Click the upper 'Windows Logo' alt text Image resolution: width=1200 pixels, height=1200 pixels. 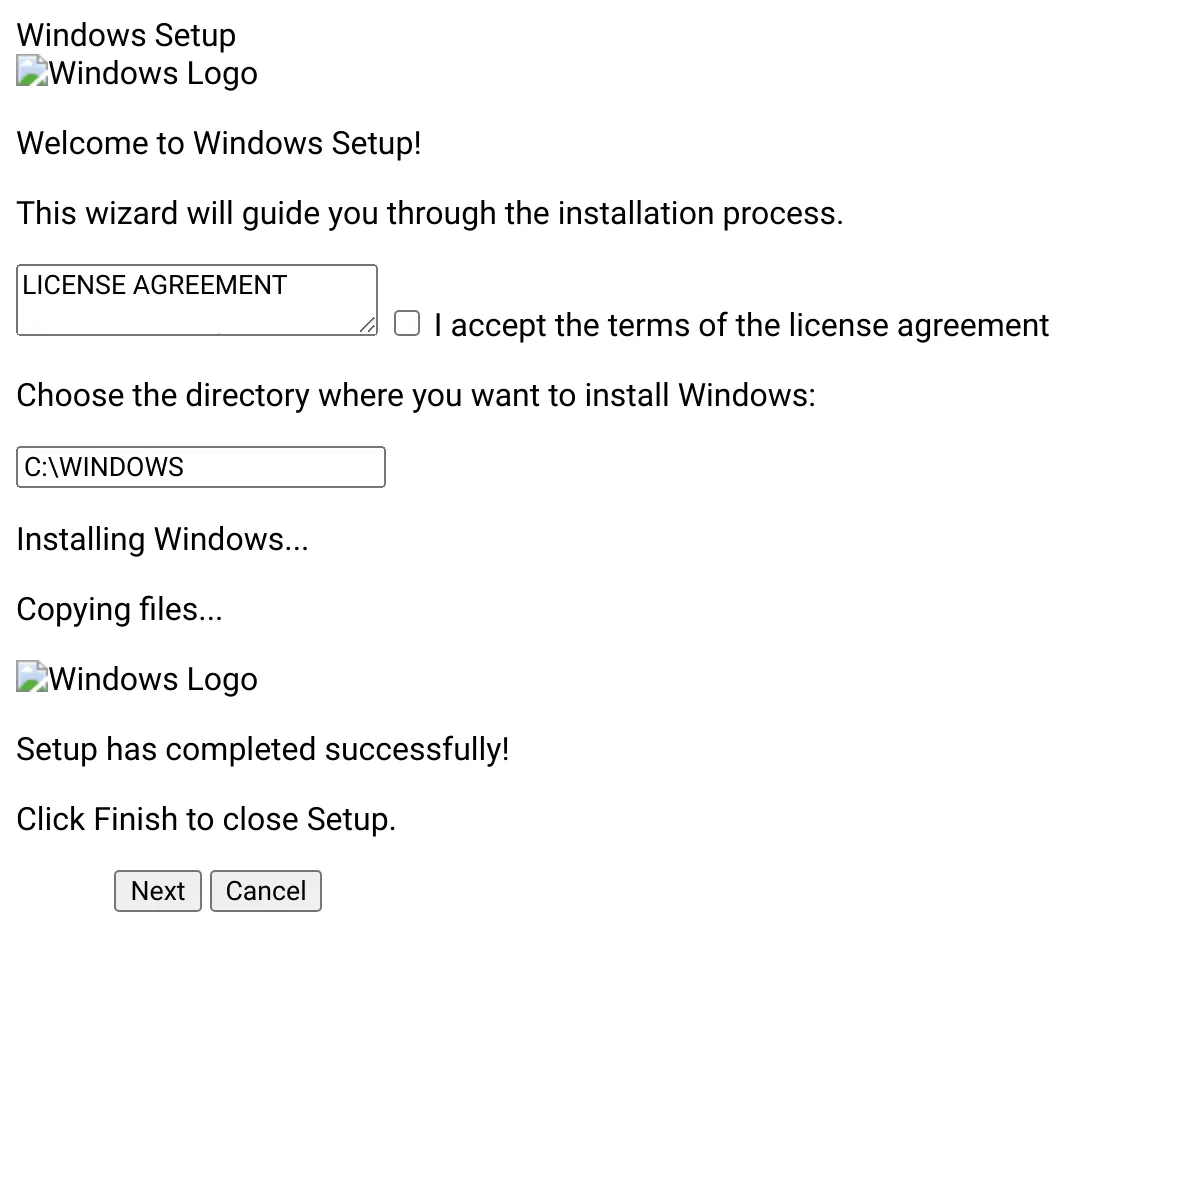[153, 73]
